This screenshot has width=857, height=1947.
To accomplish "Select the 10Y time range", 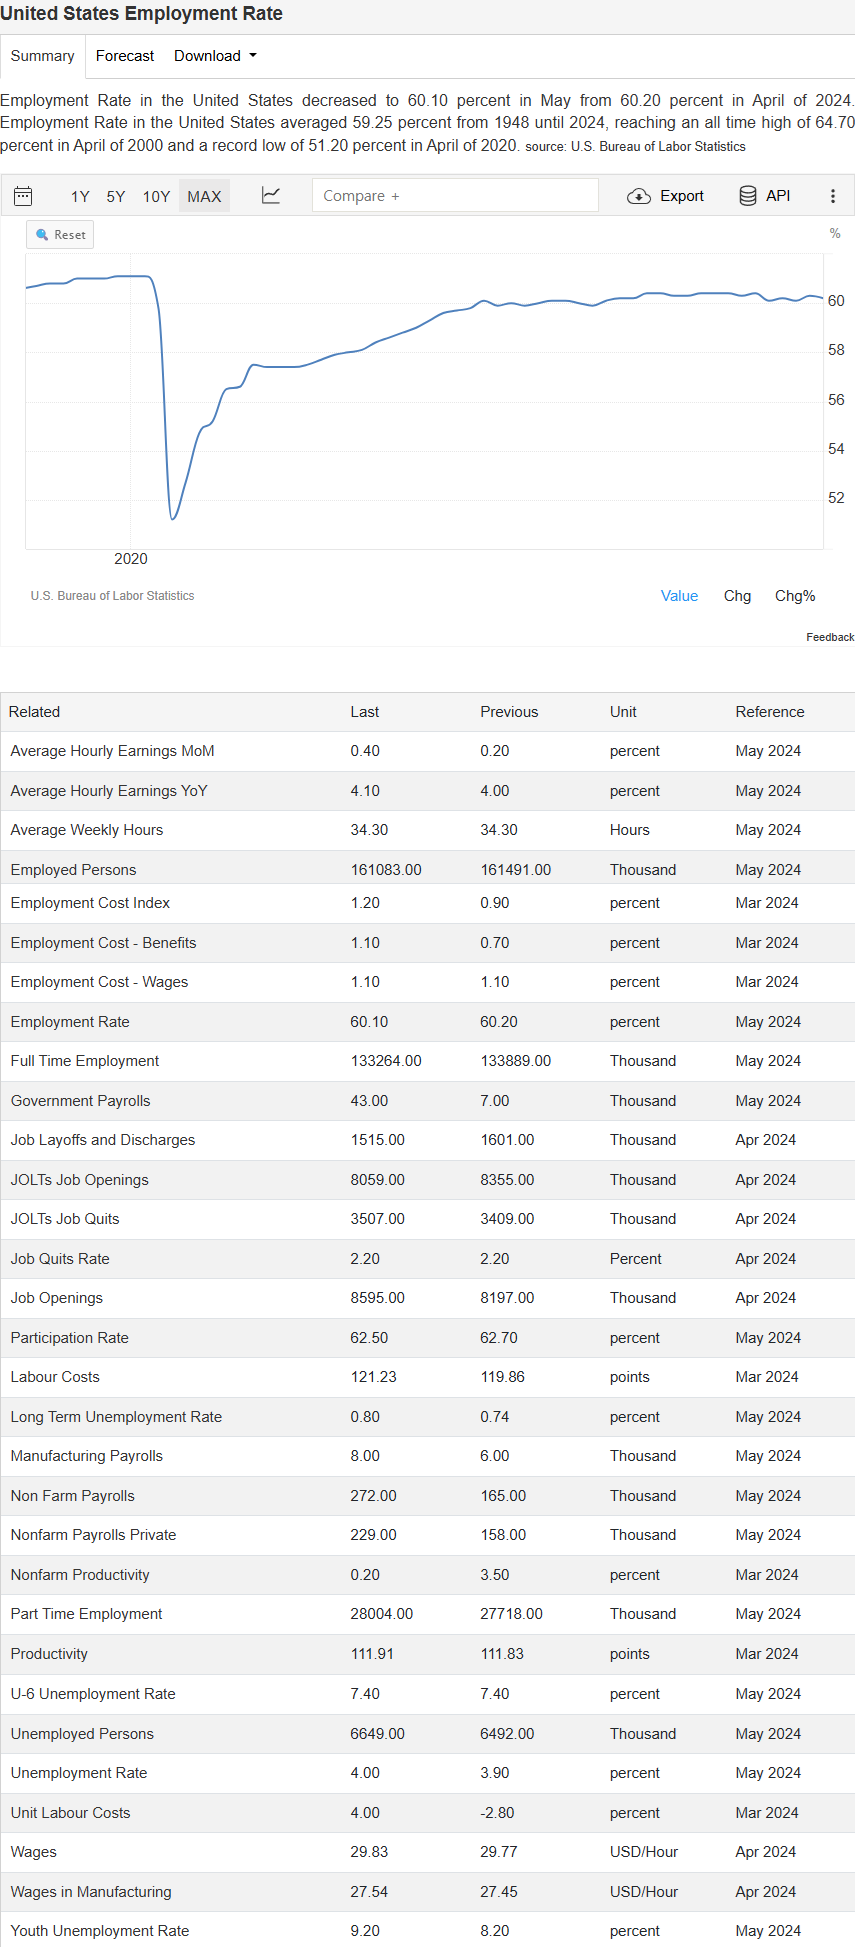I will [x=156, y=196].
